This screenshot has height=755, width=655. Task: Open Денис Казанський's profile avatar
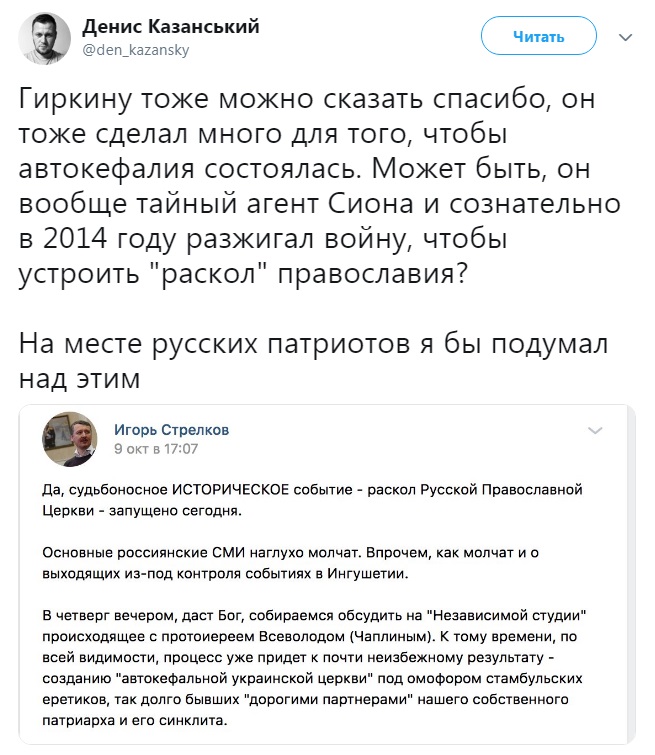click(44, 38)
